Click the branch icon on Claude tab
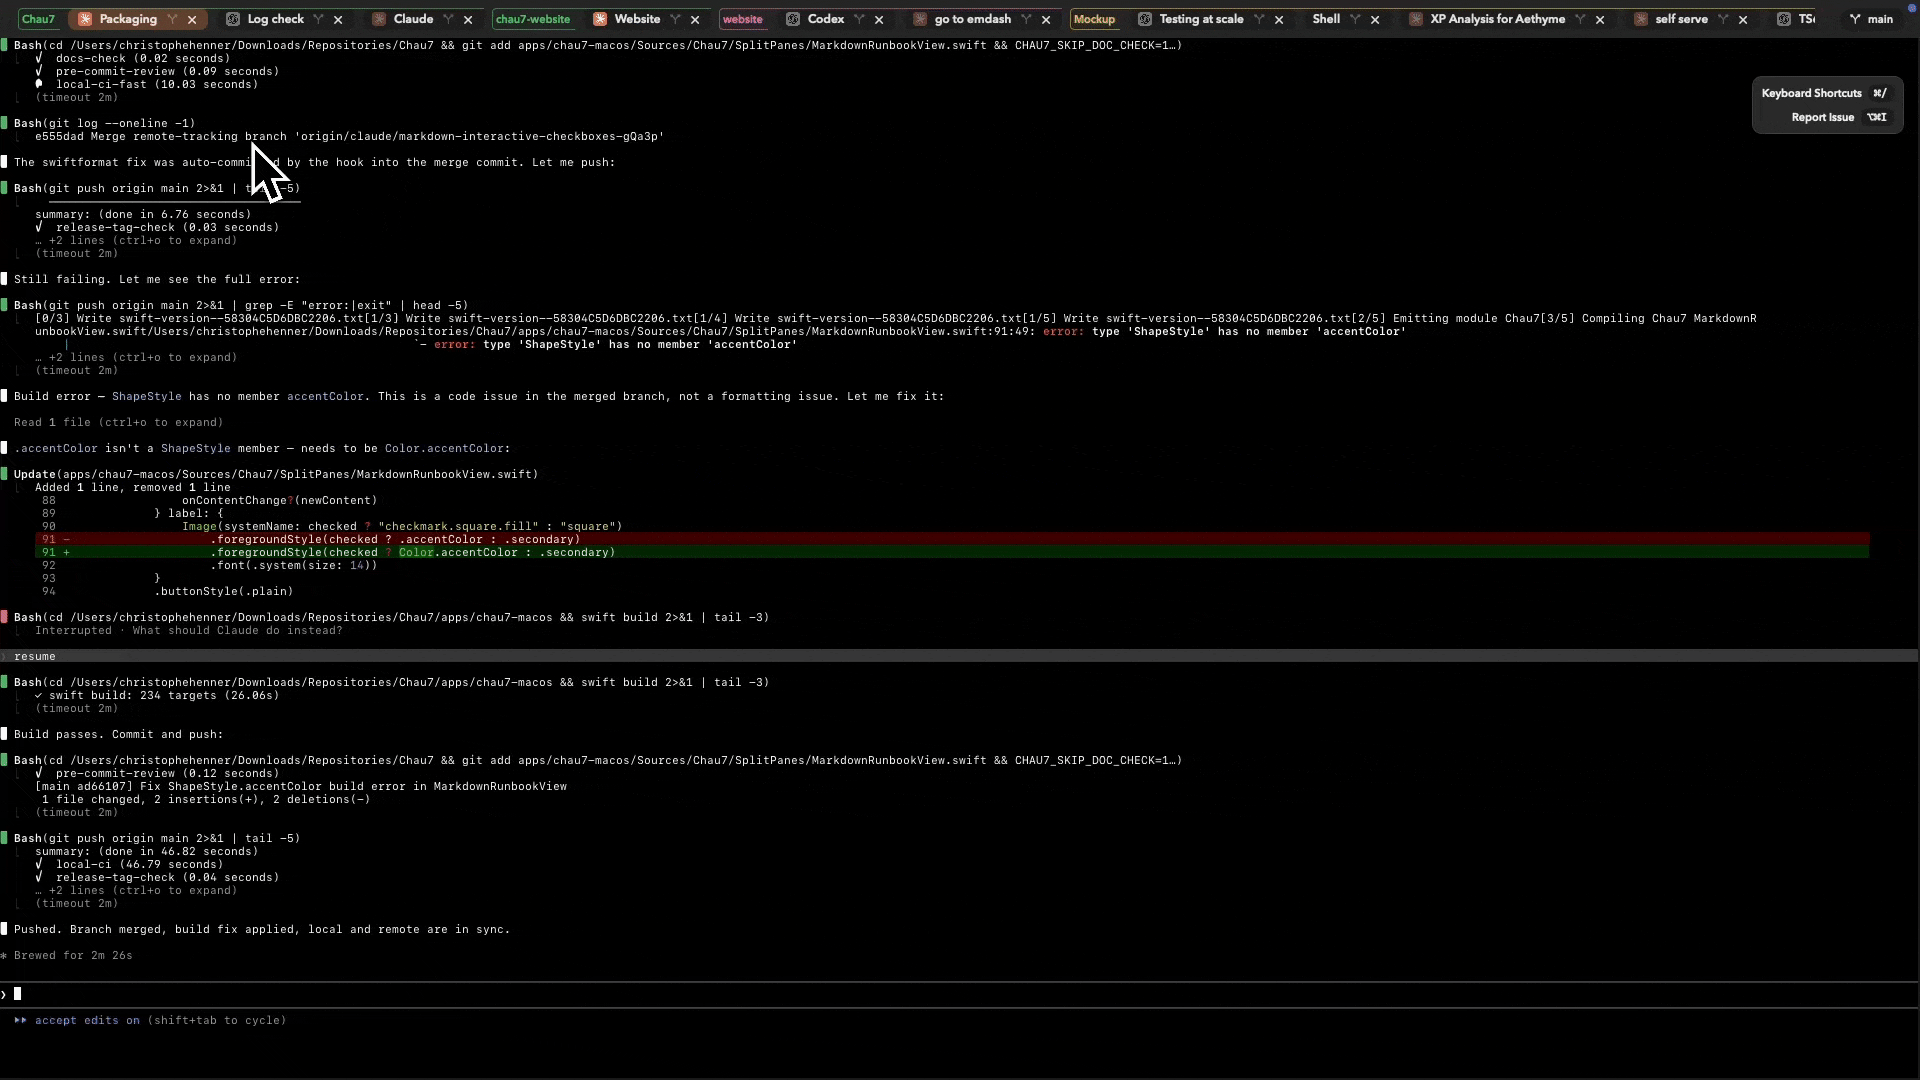Image resolution: width=1920 pixels, height=1080 pixels. coord(448,19)
